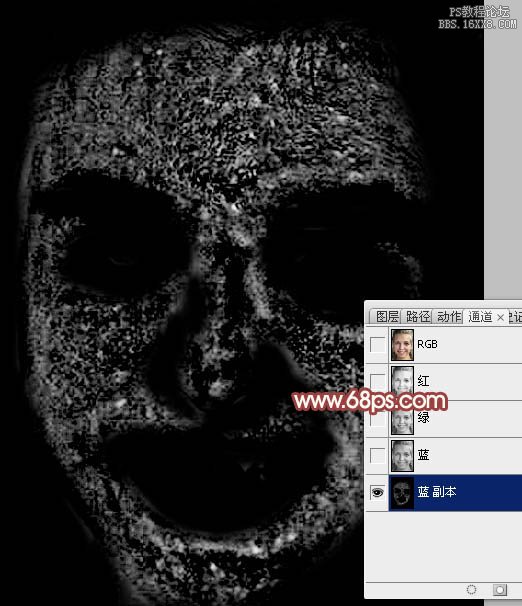Switch to the 动作 tab
Viewport: 522px width, 606px height.
click(449, 317)
